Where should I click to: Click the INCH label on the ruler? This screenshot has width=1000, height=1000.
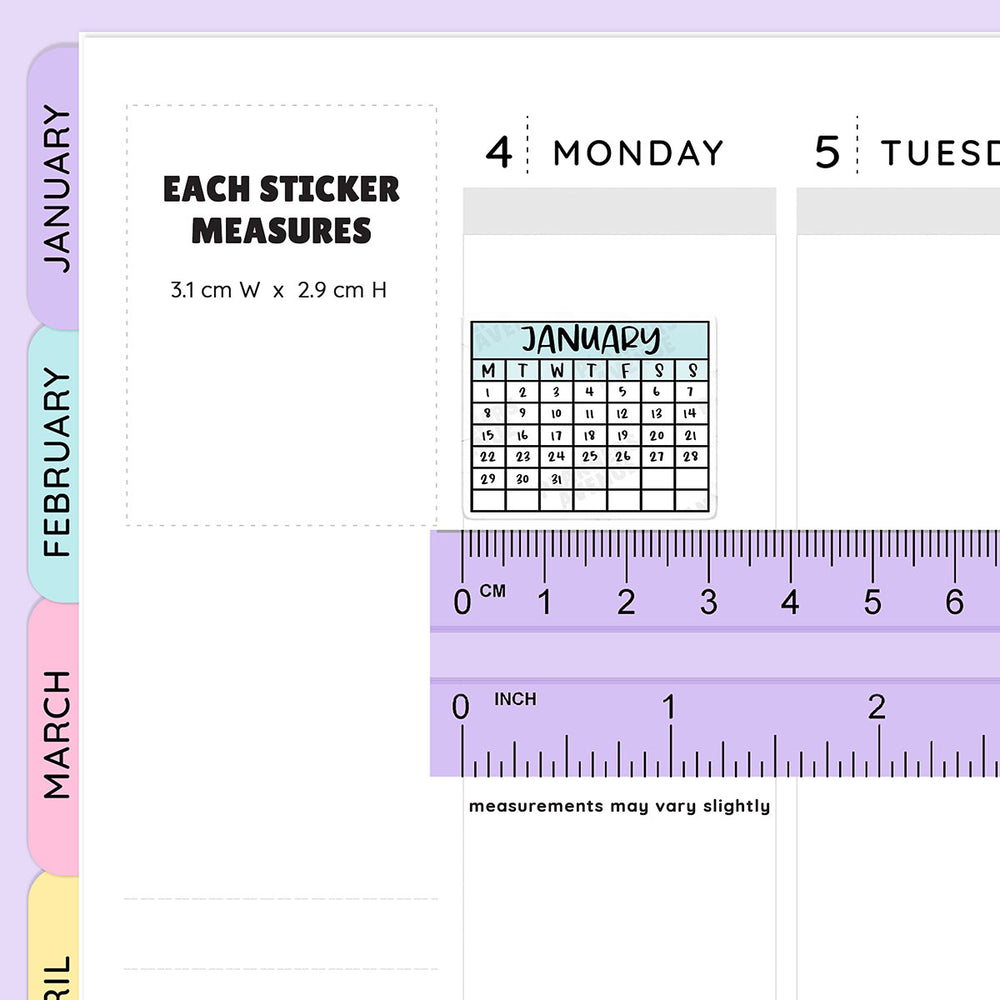click(515, 699)
